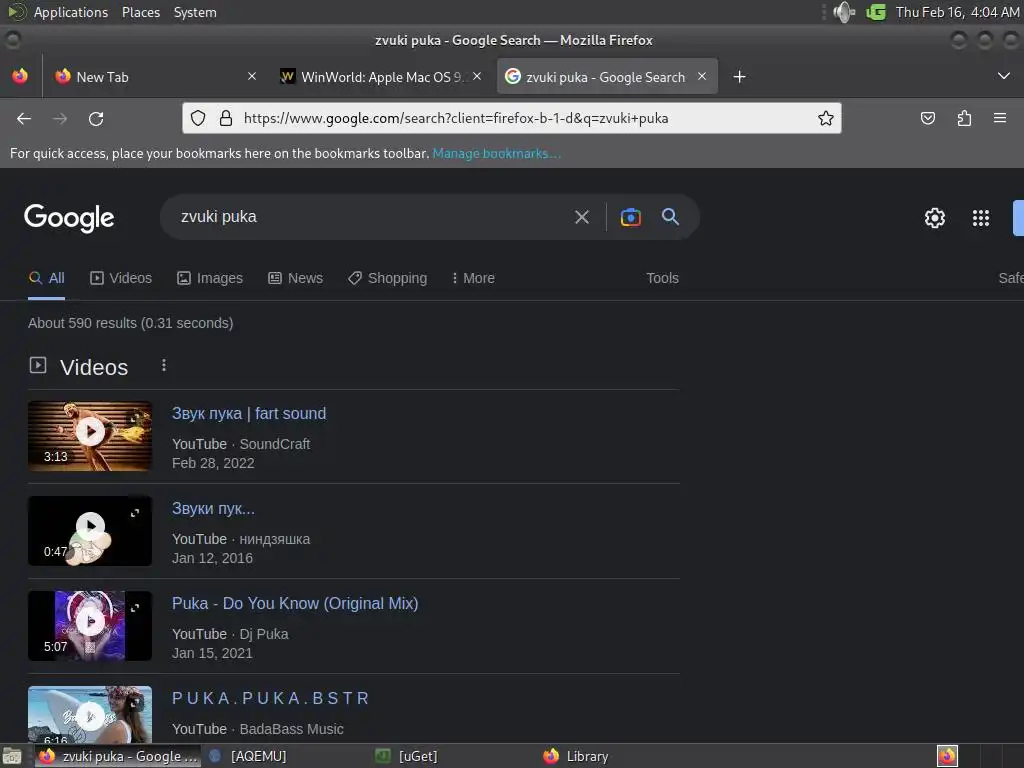Expand the More search filters

[473, 278]
